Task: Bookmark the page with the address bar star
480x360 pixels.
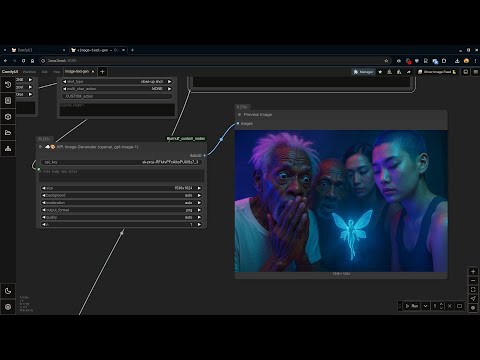Action: (386, 61)
